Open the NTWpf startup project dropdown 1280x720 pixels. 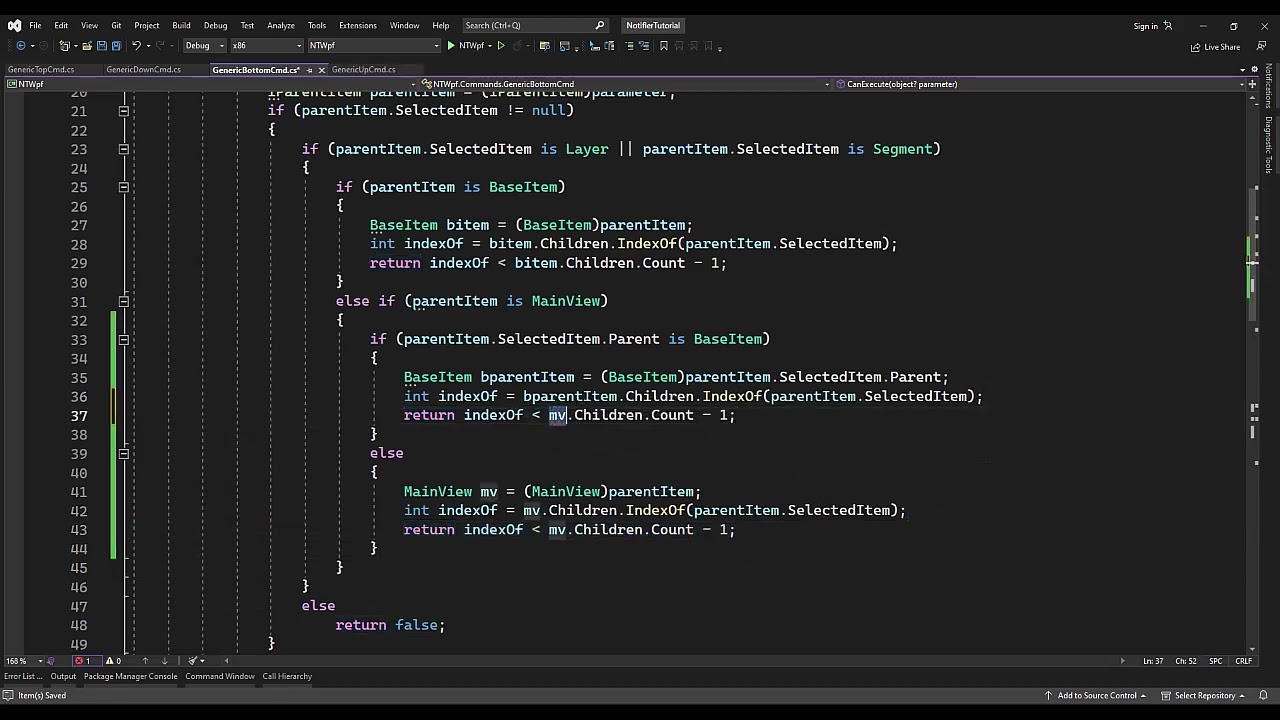point(373,45)
